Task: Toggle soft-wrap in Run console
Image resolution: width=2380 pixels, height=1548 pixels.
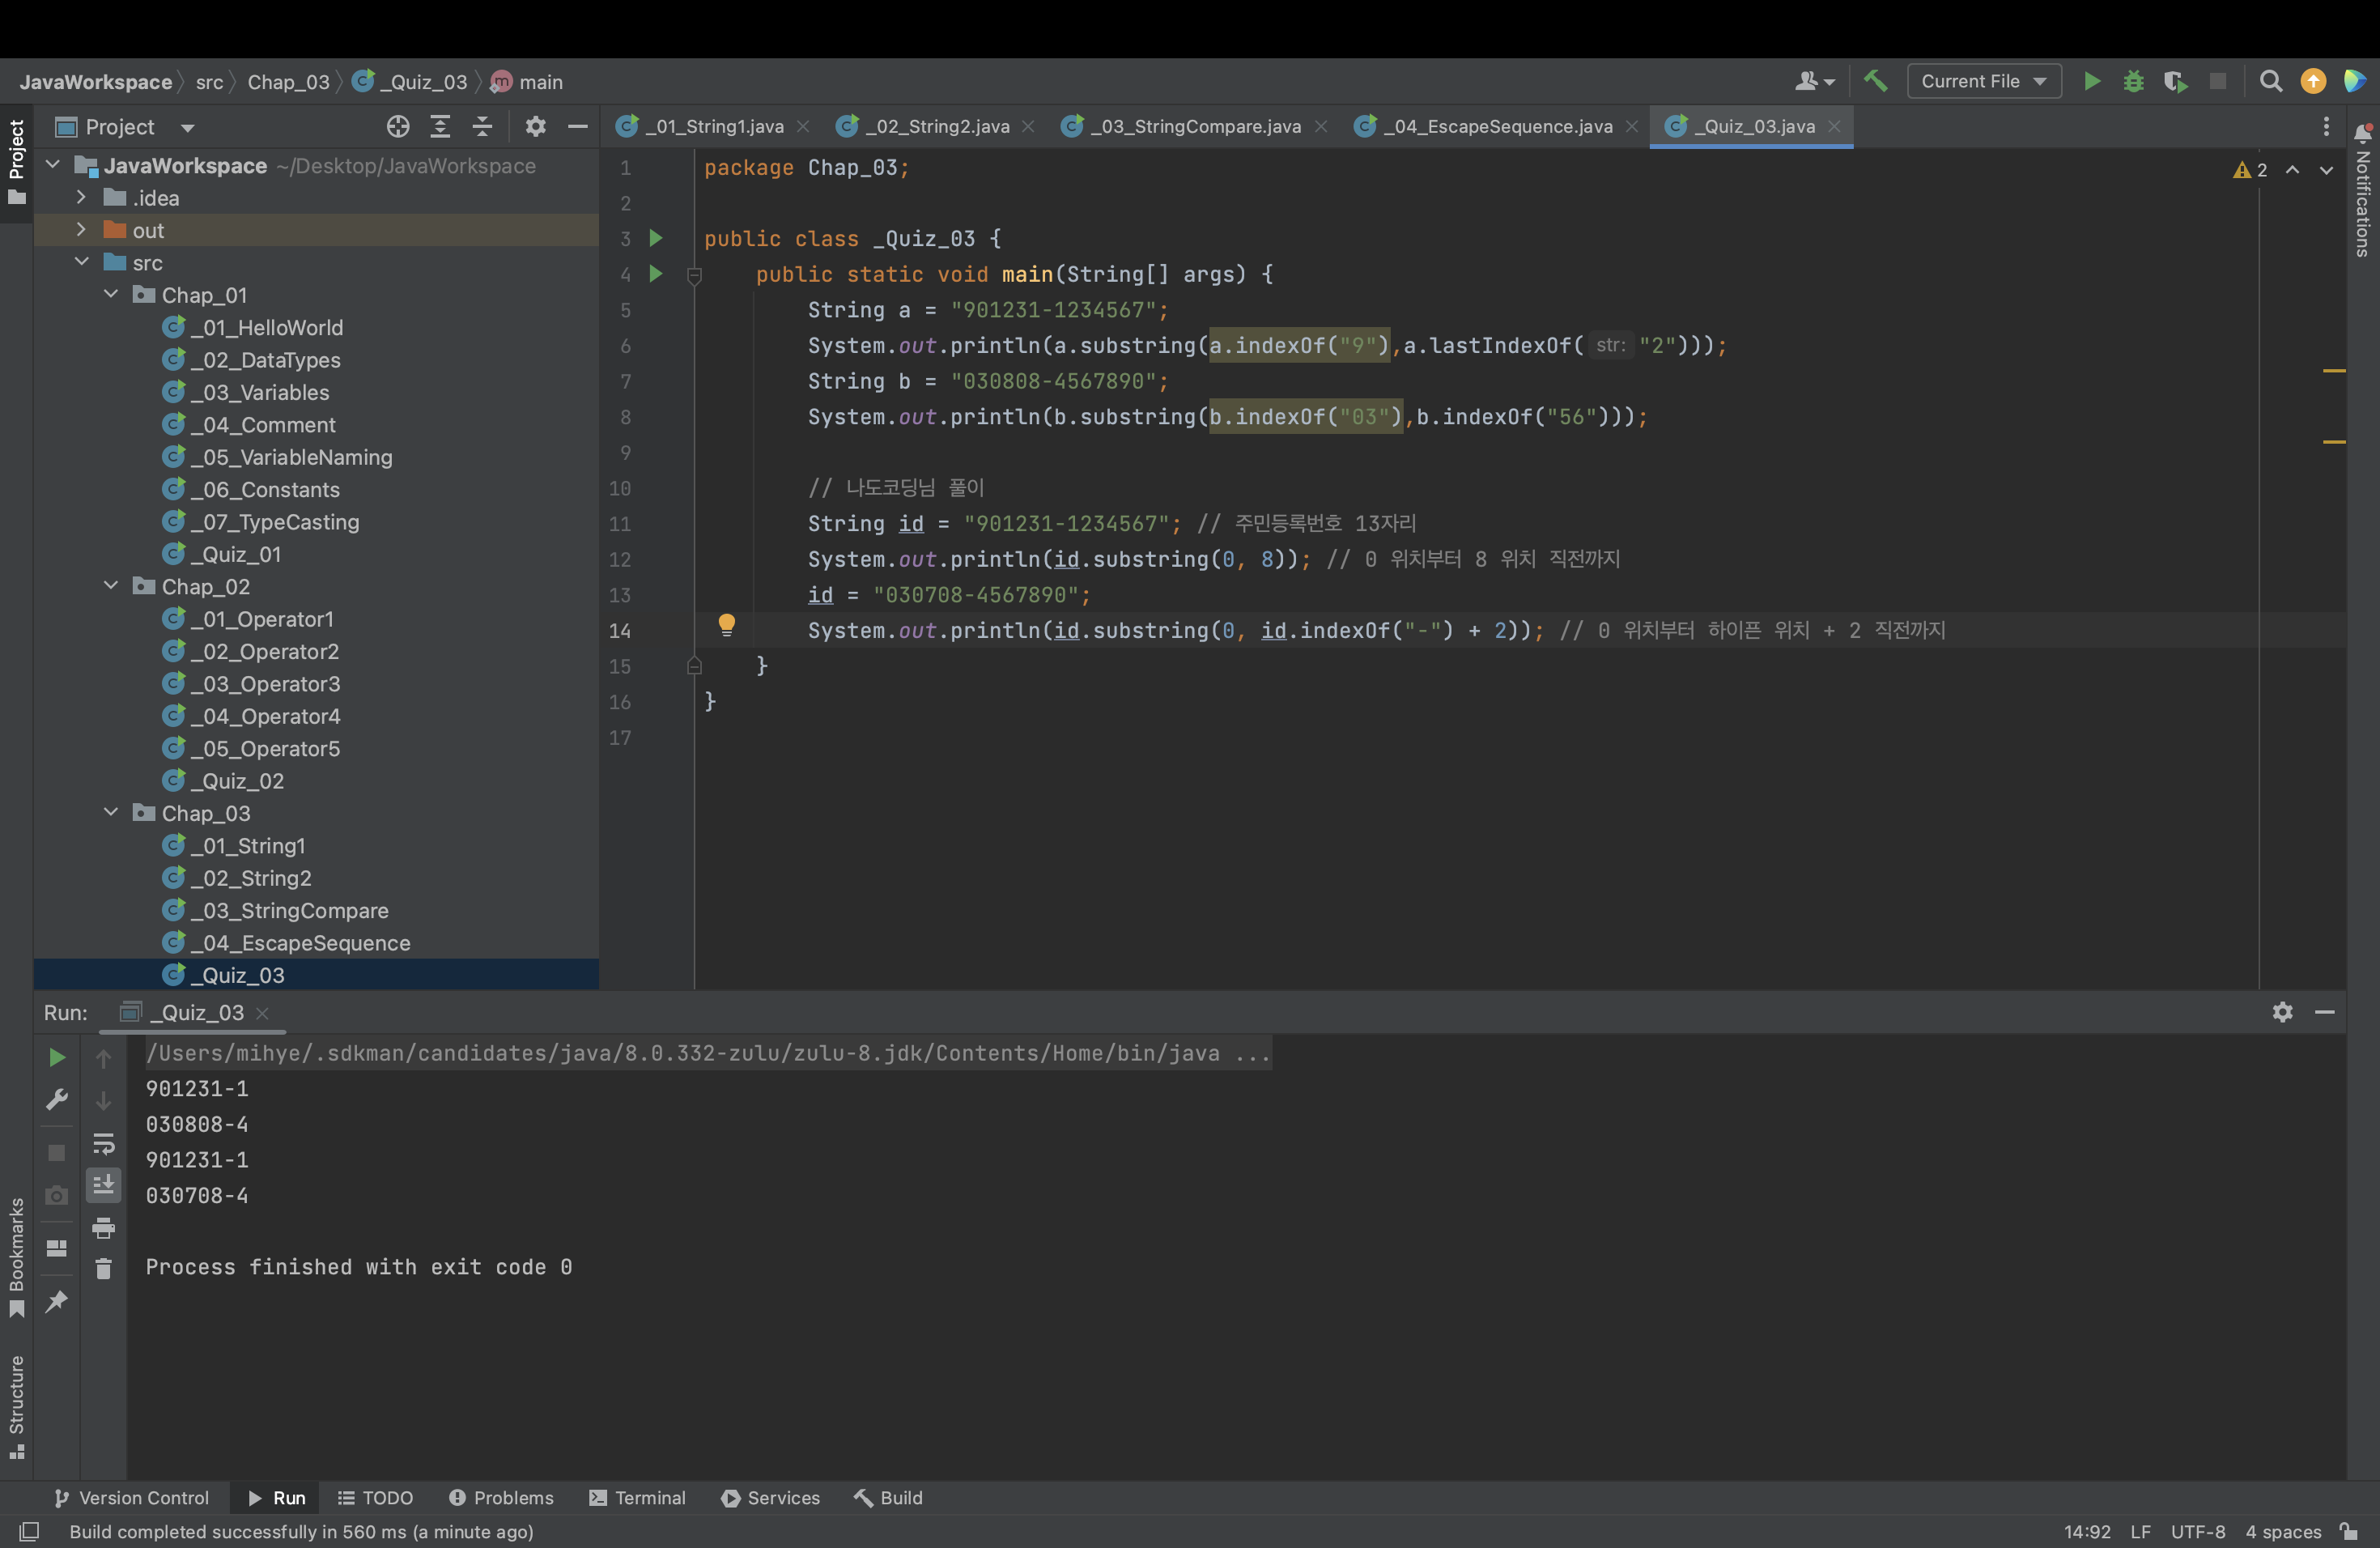Action: pyautogui.click(x=103, y=1142)
